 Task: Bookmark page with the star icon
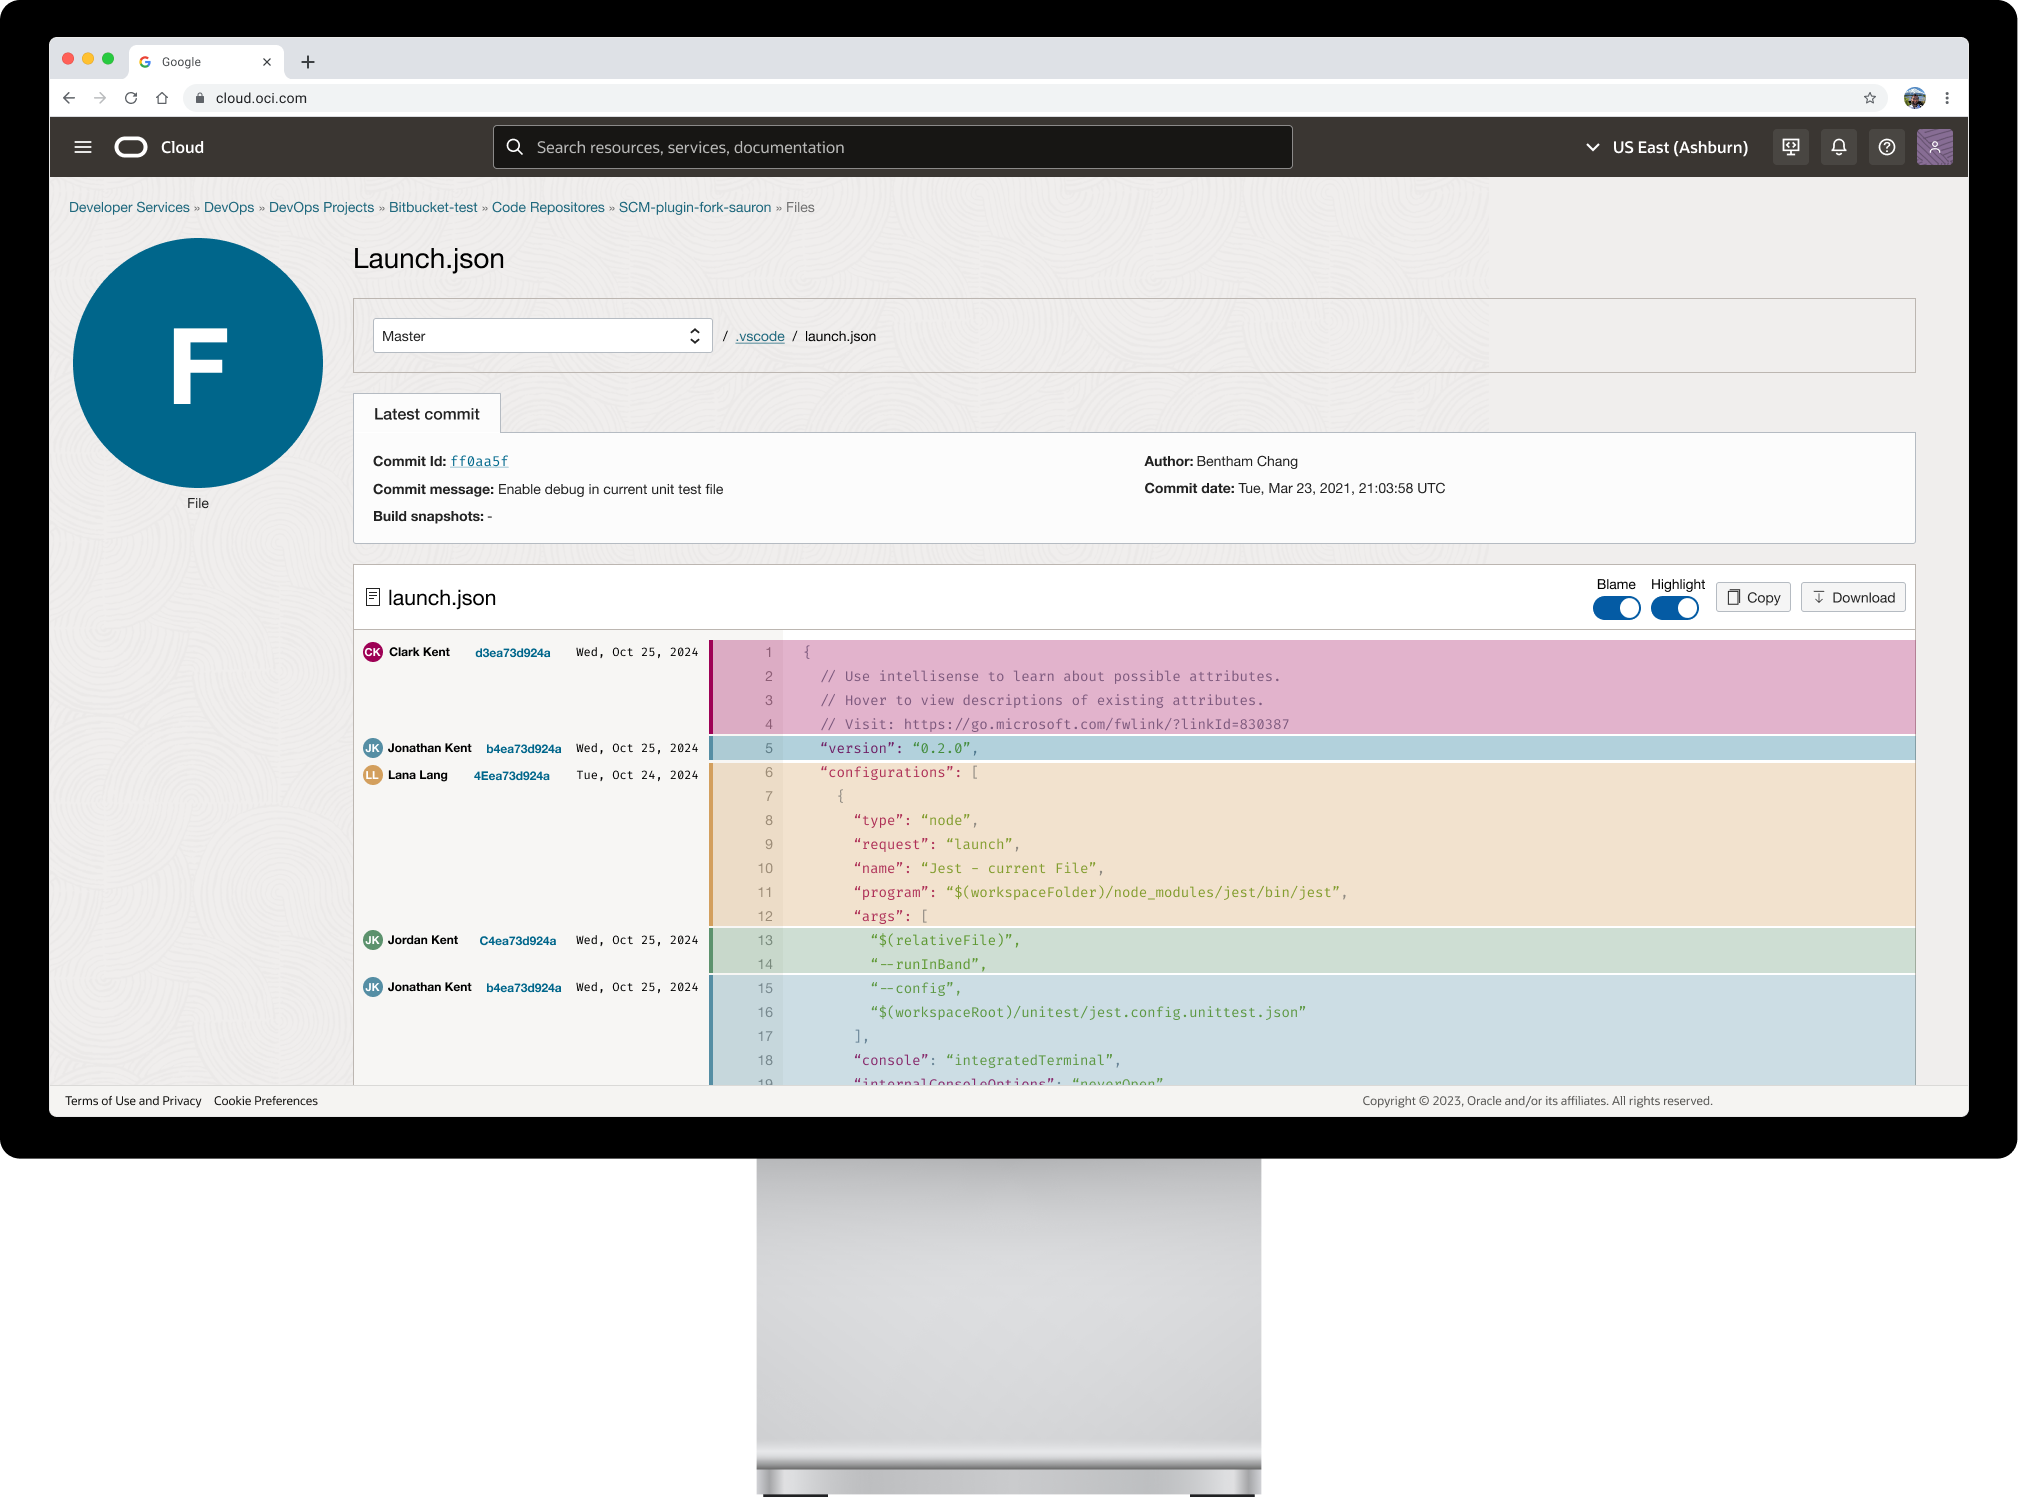pos(1869,98)
